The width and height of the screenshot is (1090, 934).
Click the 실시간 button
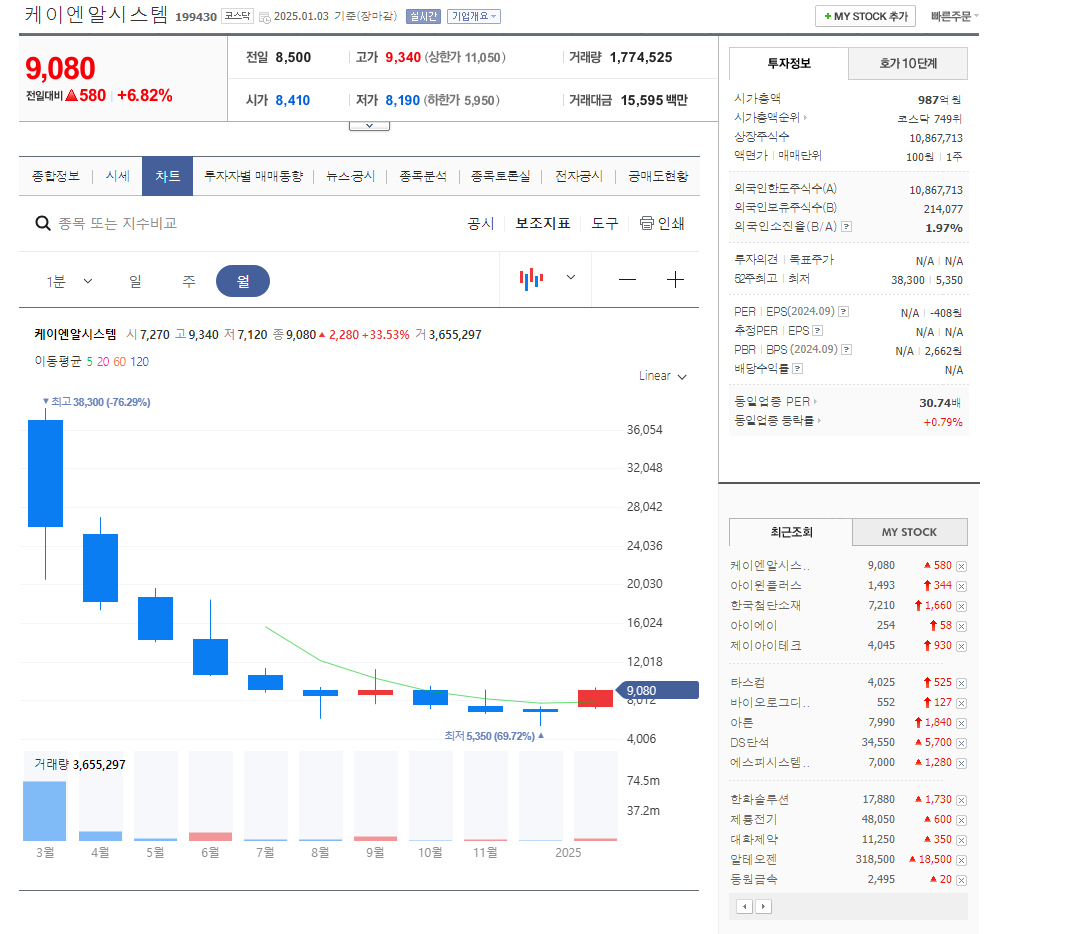423,16
